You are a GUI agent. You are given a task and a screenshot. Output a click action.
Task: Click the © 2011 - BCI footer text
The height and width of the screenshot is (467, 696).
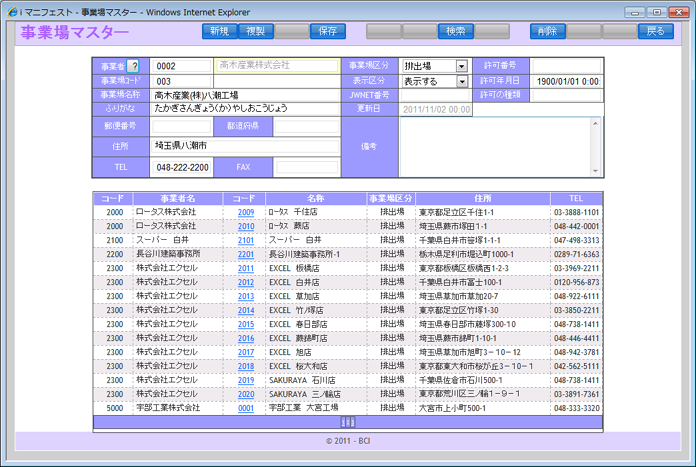tap(348, 441)
